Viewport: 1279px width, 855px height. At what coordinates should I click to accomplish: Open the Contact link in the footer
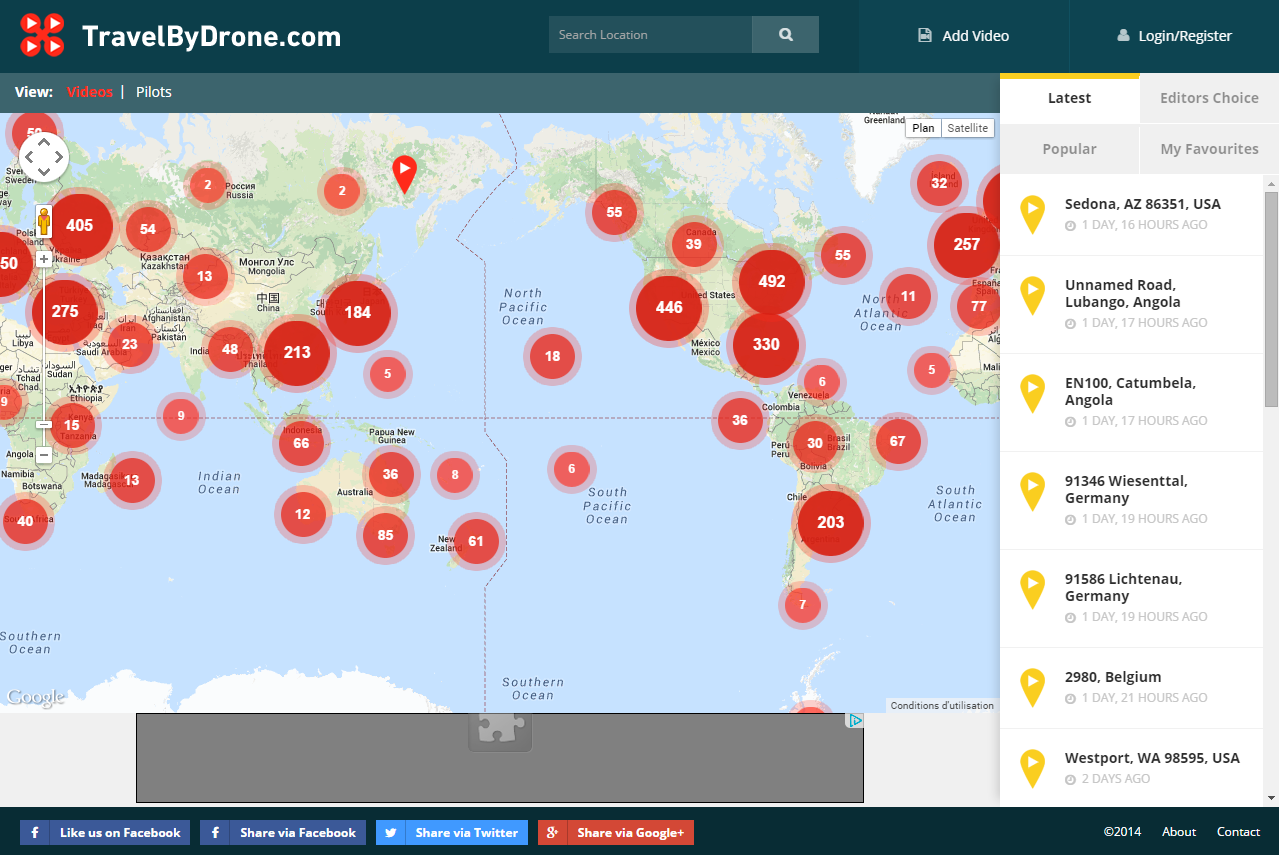click(x=1238, y=832)
